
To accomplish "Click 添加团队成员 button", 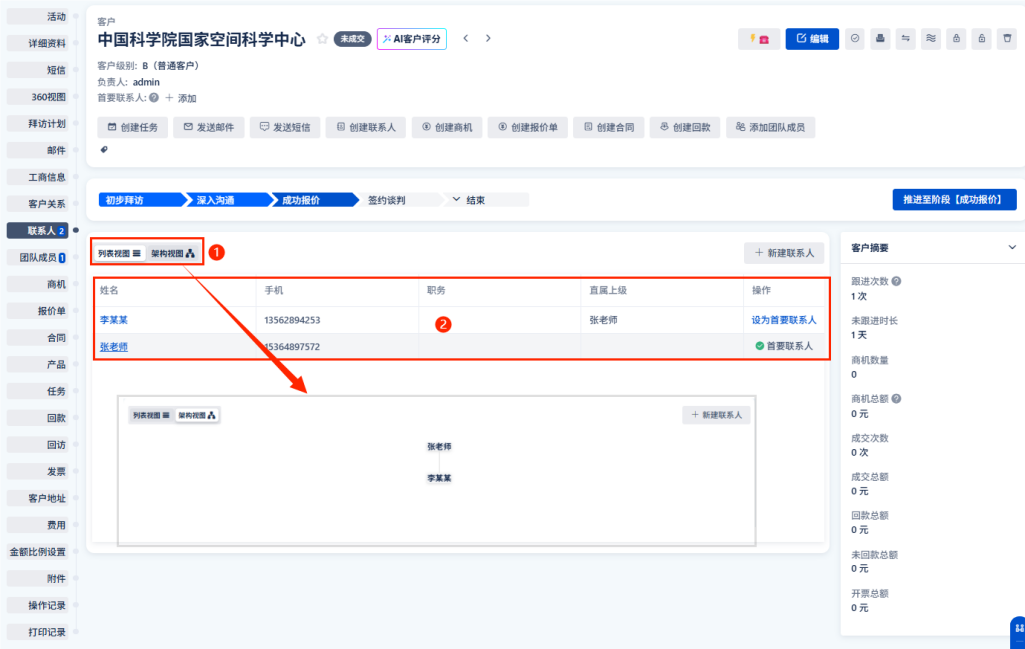I will (x=771, y=127).
